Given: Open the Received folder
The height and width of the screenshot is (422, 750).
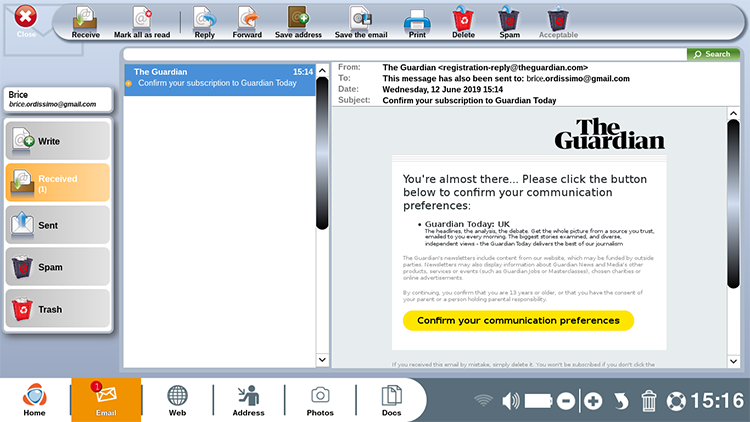Looking at the screenshot, I should coord(57,182).
